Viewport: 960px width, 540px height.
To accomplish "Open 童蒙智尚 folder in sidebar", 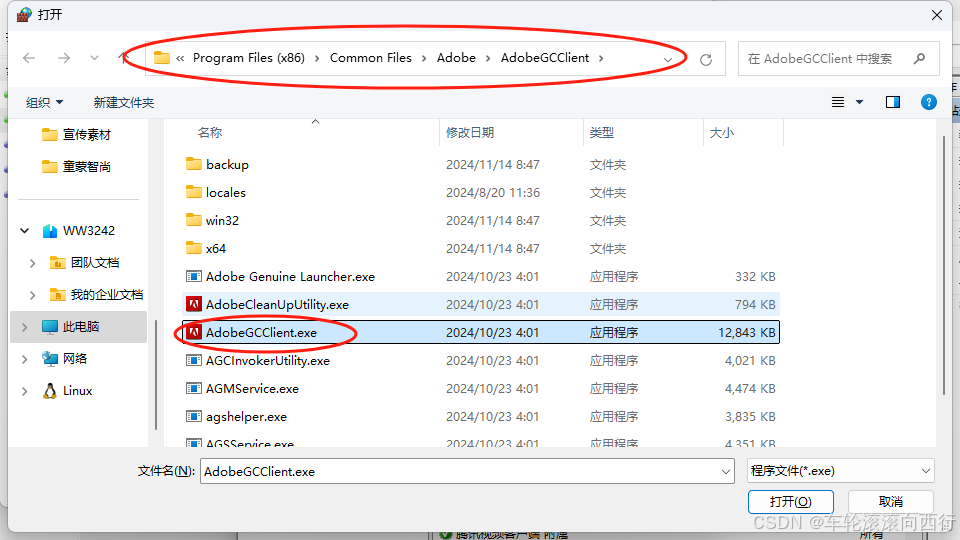I will coord(77,167).
